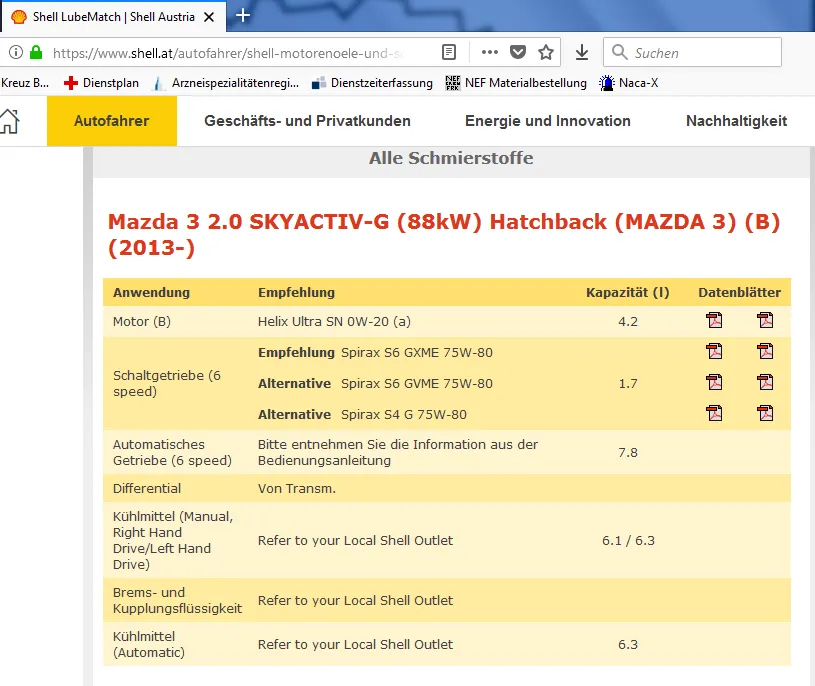Click Spirax S6 GVME 75W-80 alternative

click(417, 384)
